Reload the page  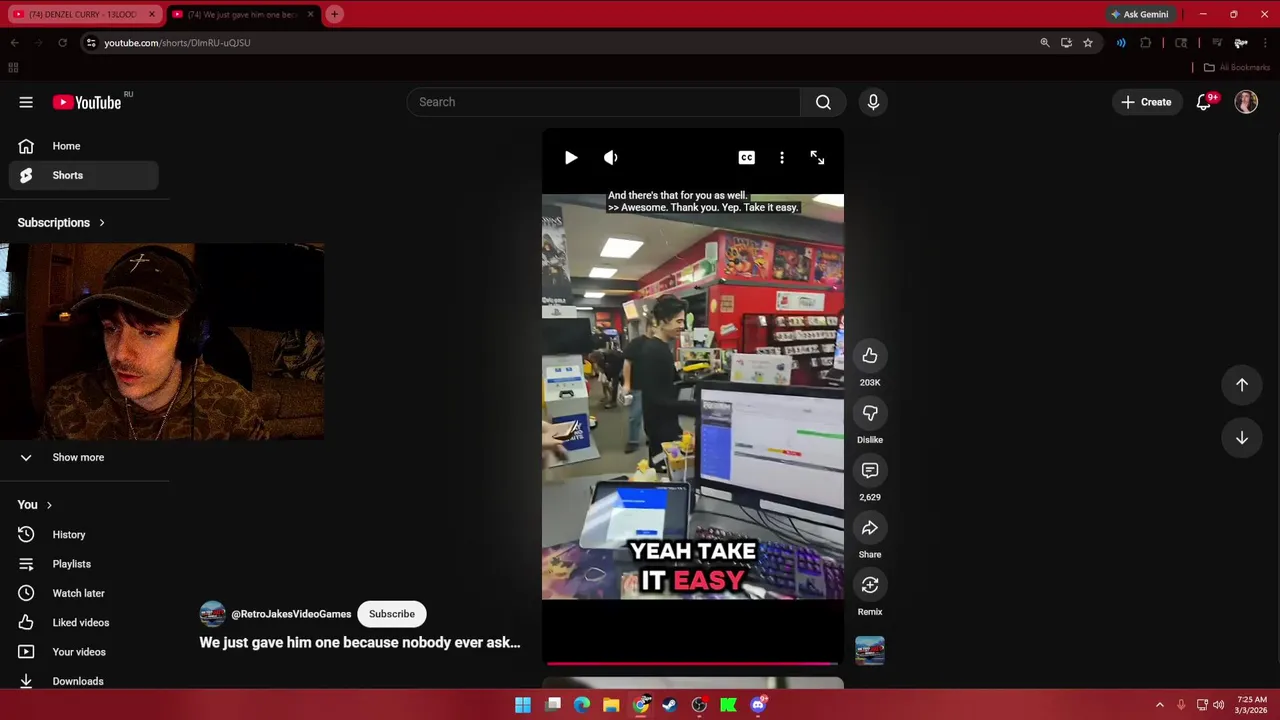(62, 43)
